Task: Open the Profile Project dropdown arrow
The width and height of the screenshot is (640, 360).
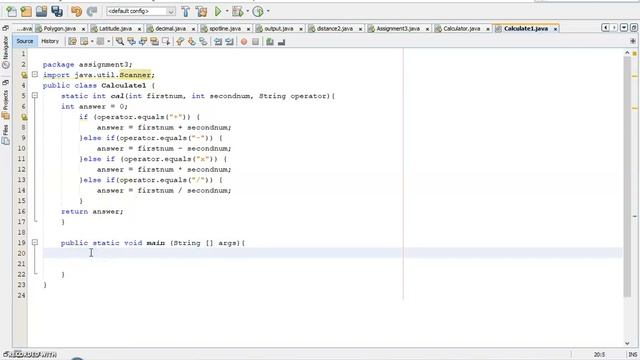Action: point(268,11)
